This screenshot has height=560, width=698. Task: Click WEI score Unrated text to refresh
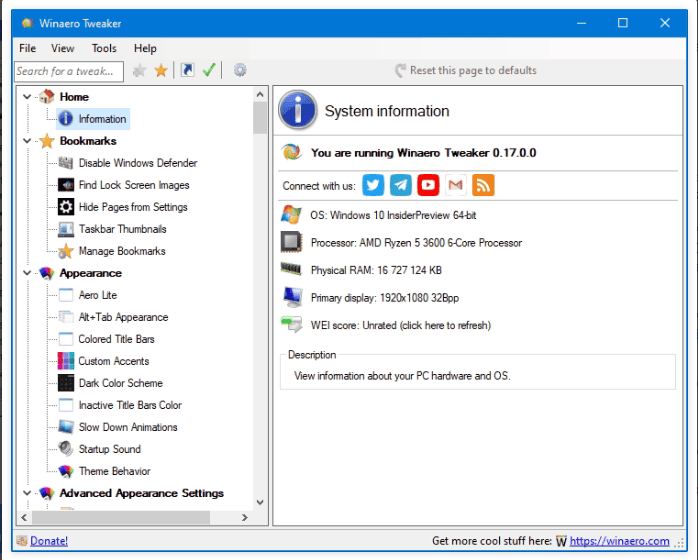click(401, 325)
